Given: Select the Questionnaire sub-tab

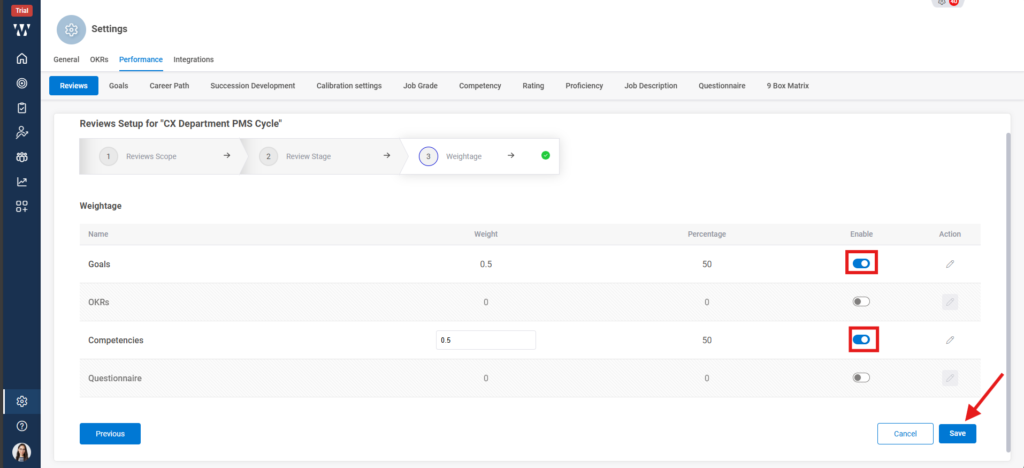Looking at the screenshot, I should pyautogui.click(x=722, y=86).
